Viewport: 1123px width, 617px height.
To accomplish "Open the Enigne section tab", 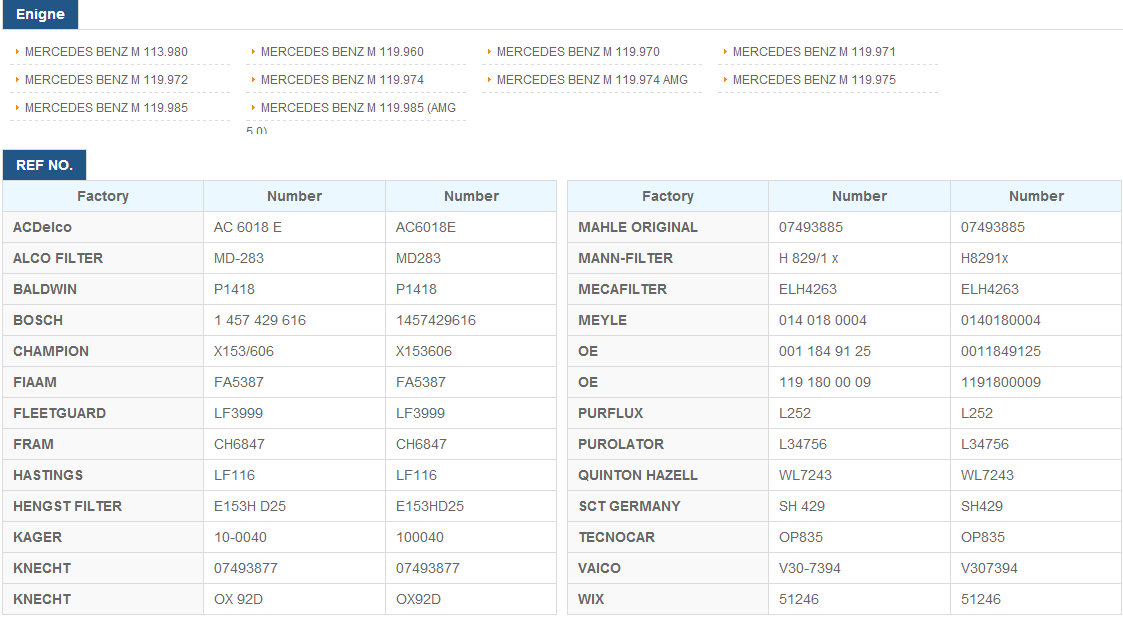I will [40, 14].
